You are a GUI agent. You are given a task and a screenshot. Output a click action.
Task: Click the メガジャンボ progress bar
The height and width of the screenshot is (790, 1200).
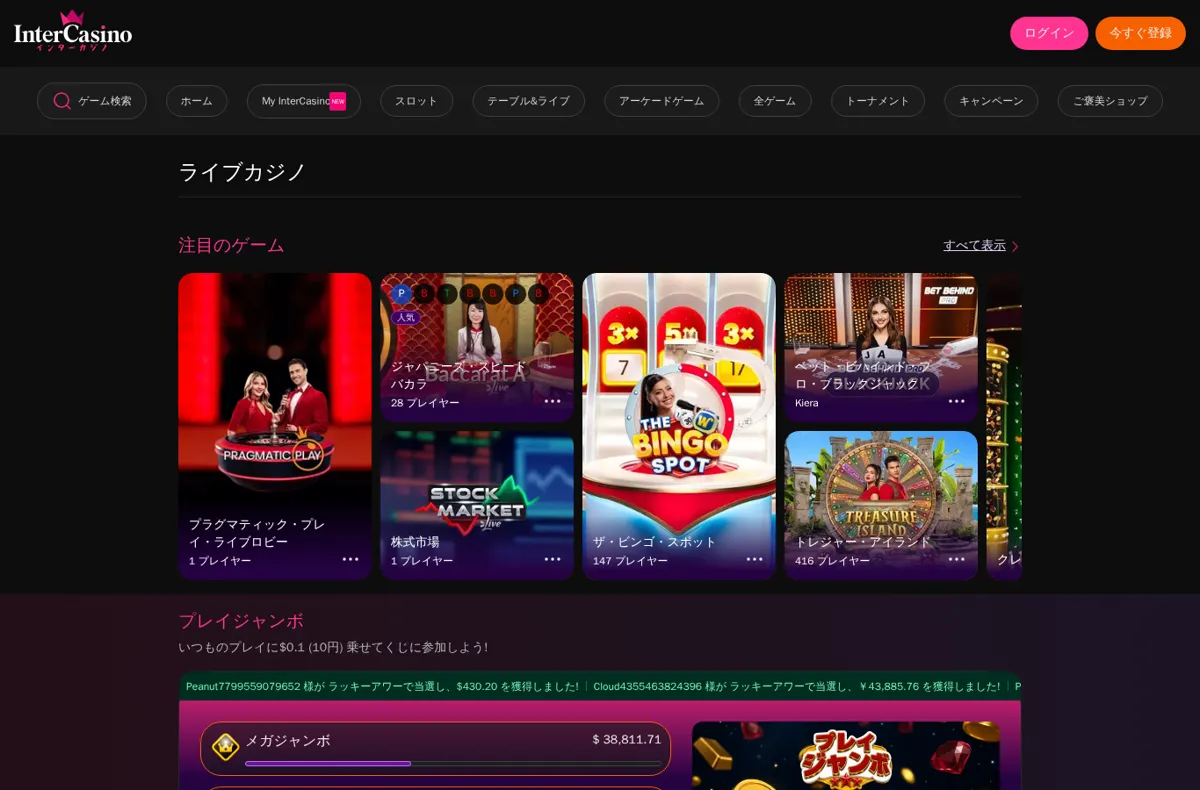[x=453, y=764]
